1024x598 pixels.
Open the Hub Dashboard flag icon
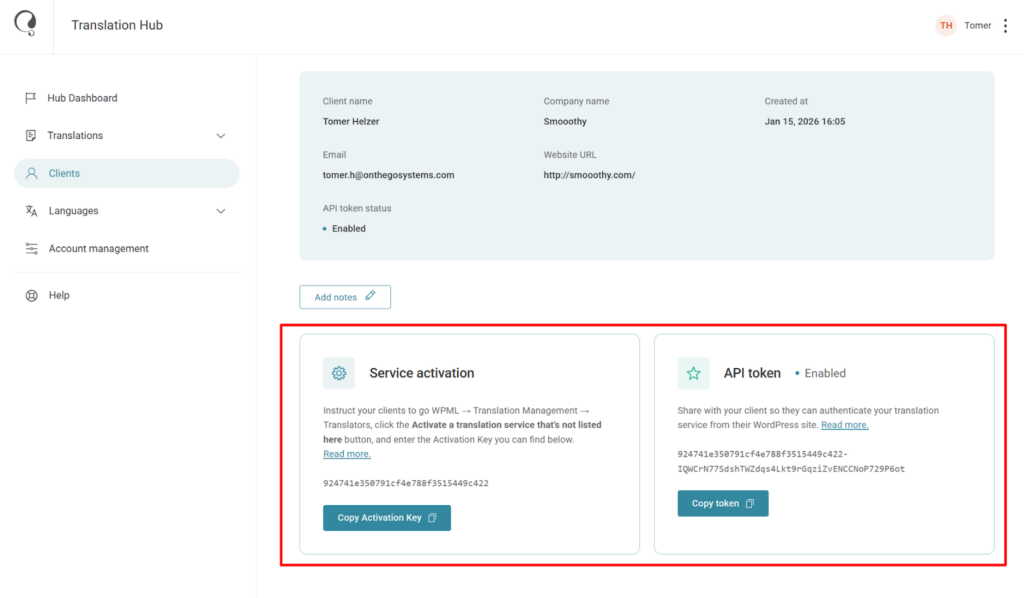[31, 97]
